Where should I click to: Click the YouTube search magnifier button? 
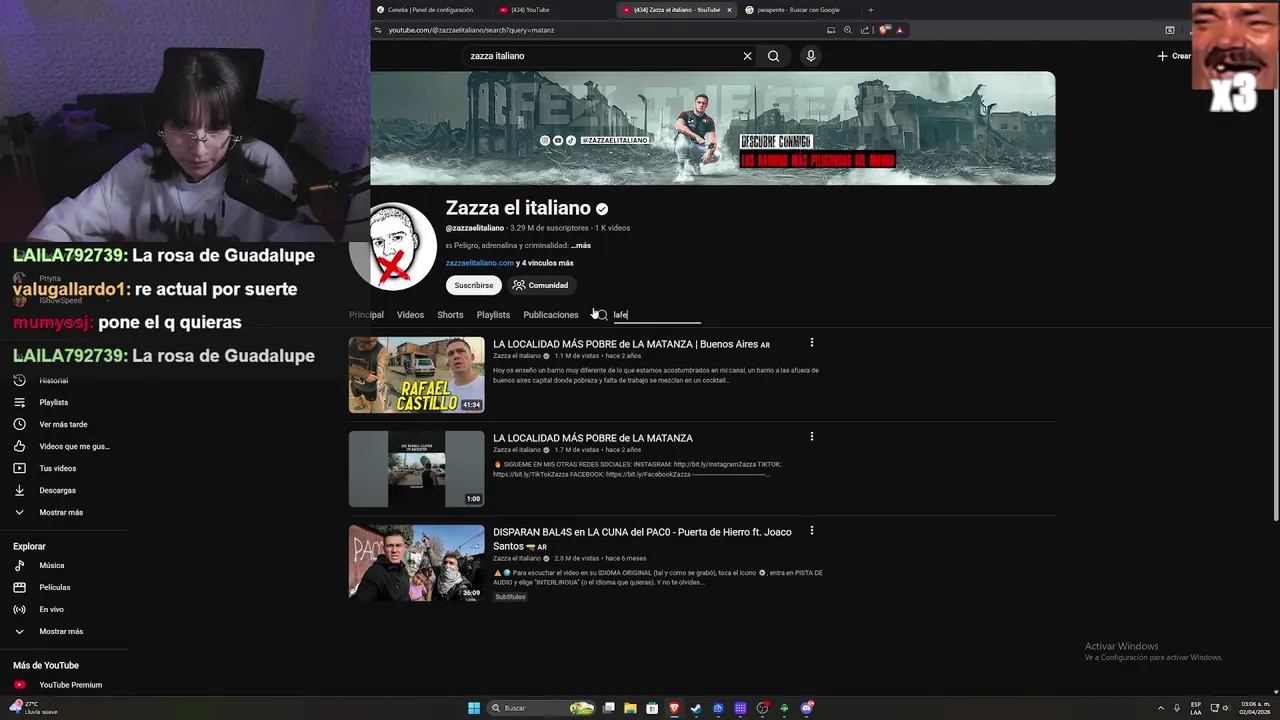[x=773, y=56]
